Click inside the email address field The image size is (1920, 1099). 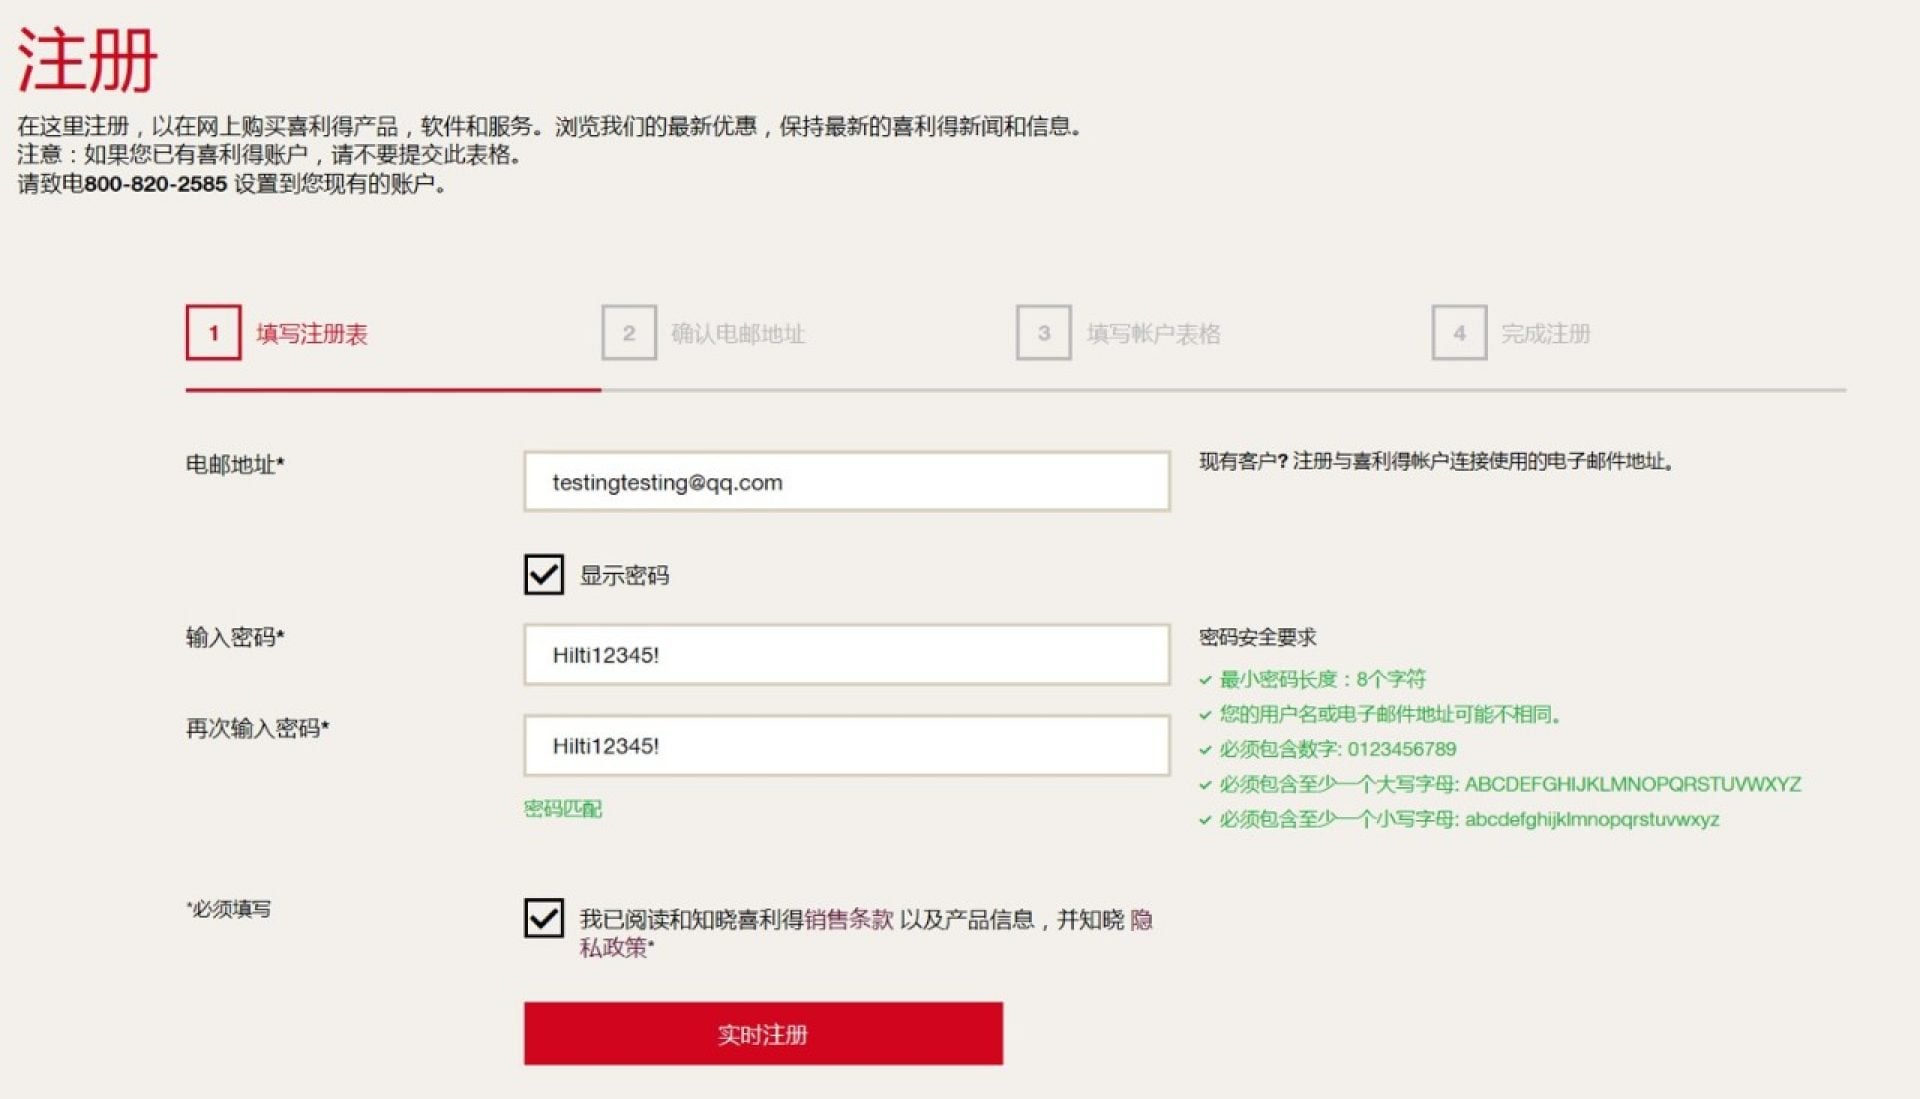click(845, 481)
